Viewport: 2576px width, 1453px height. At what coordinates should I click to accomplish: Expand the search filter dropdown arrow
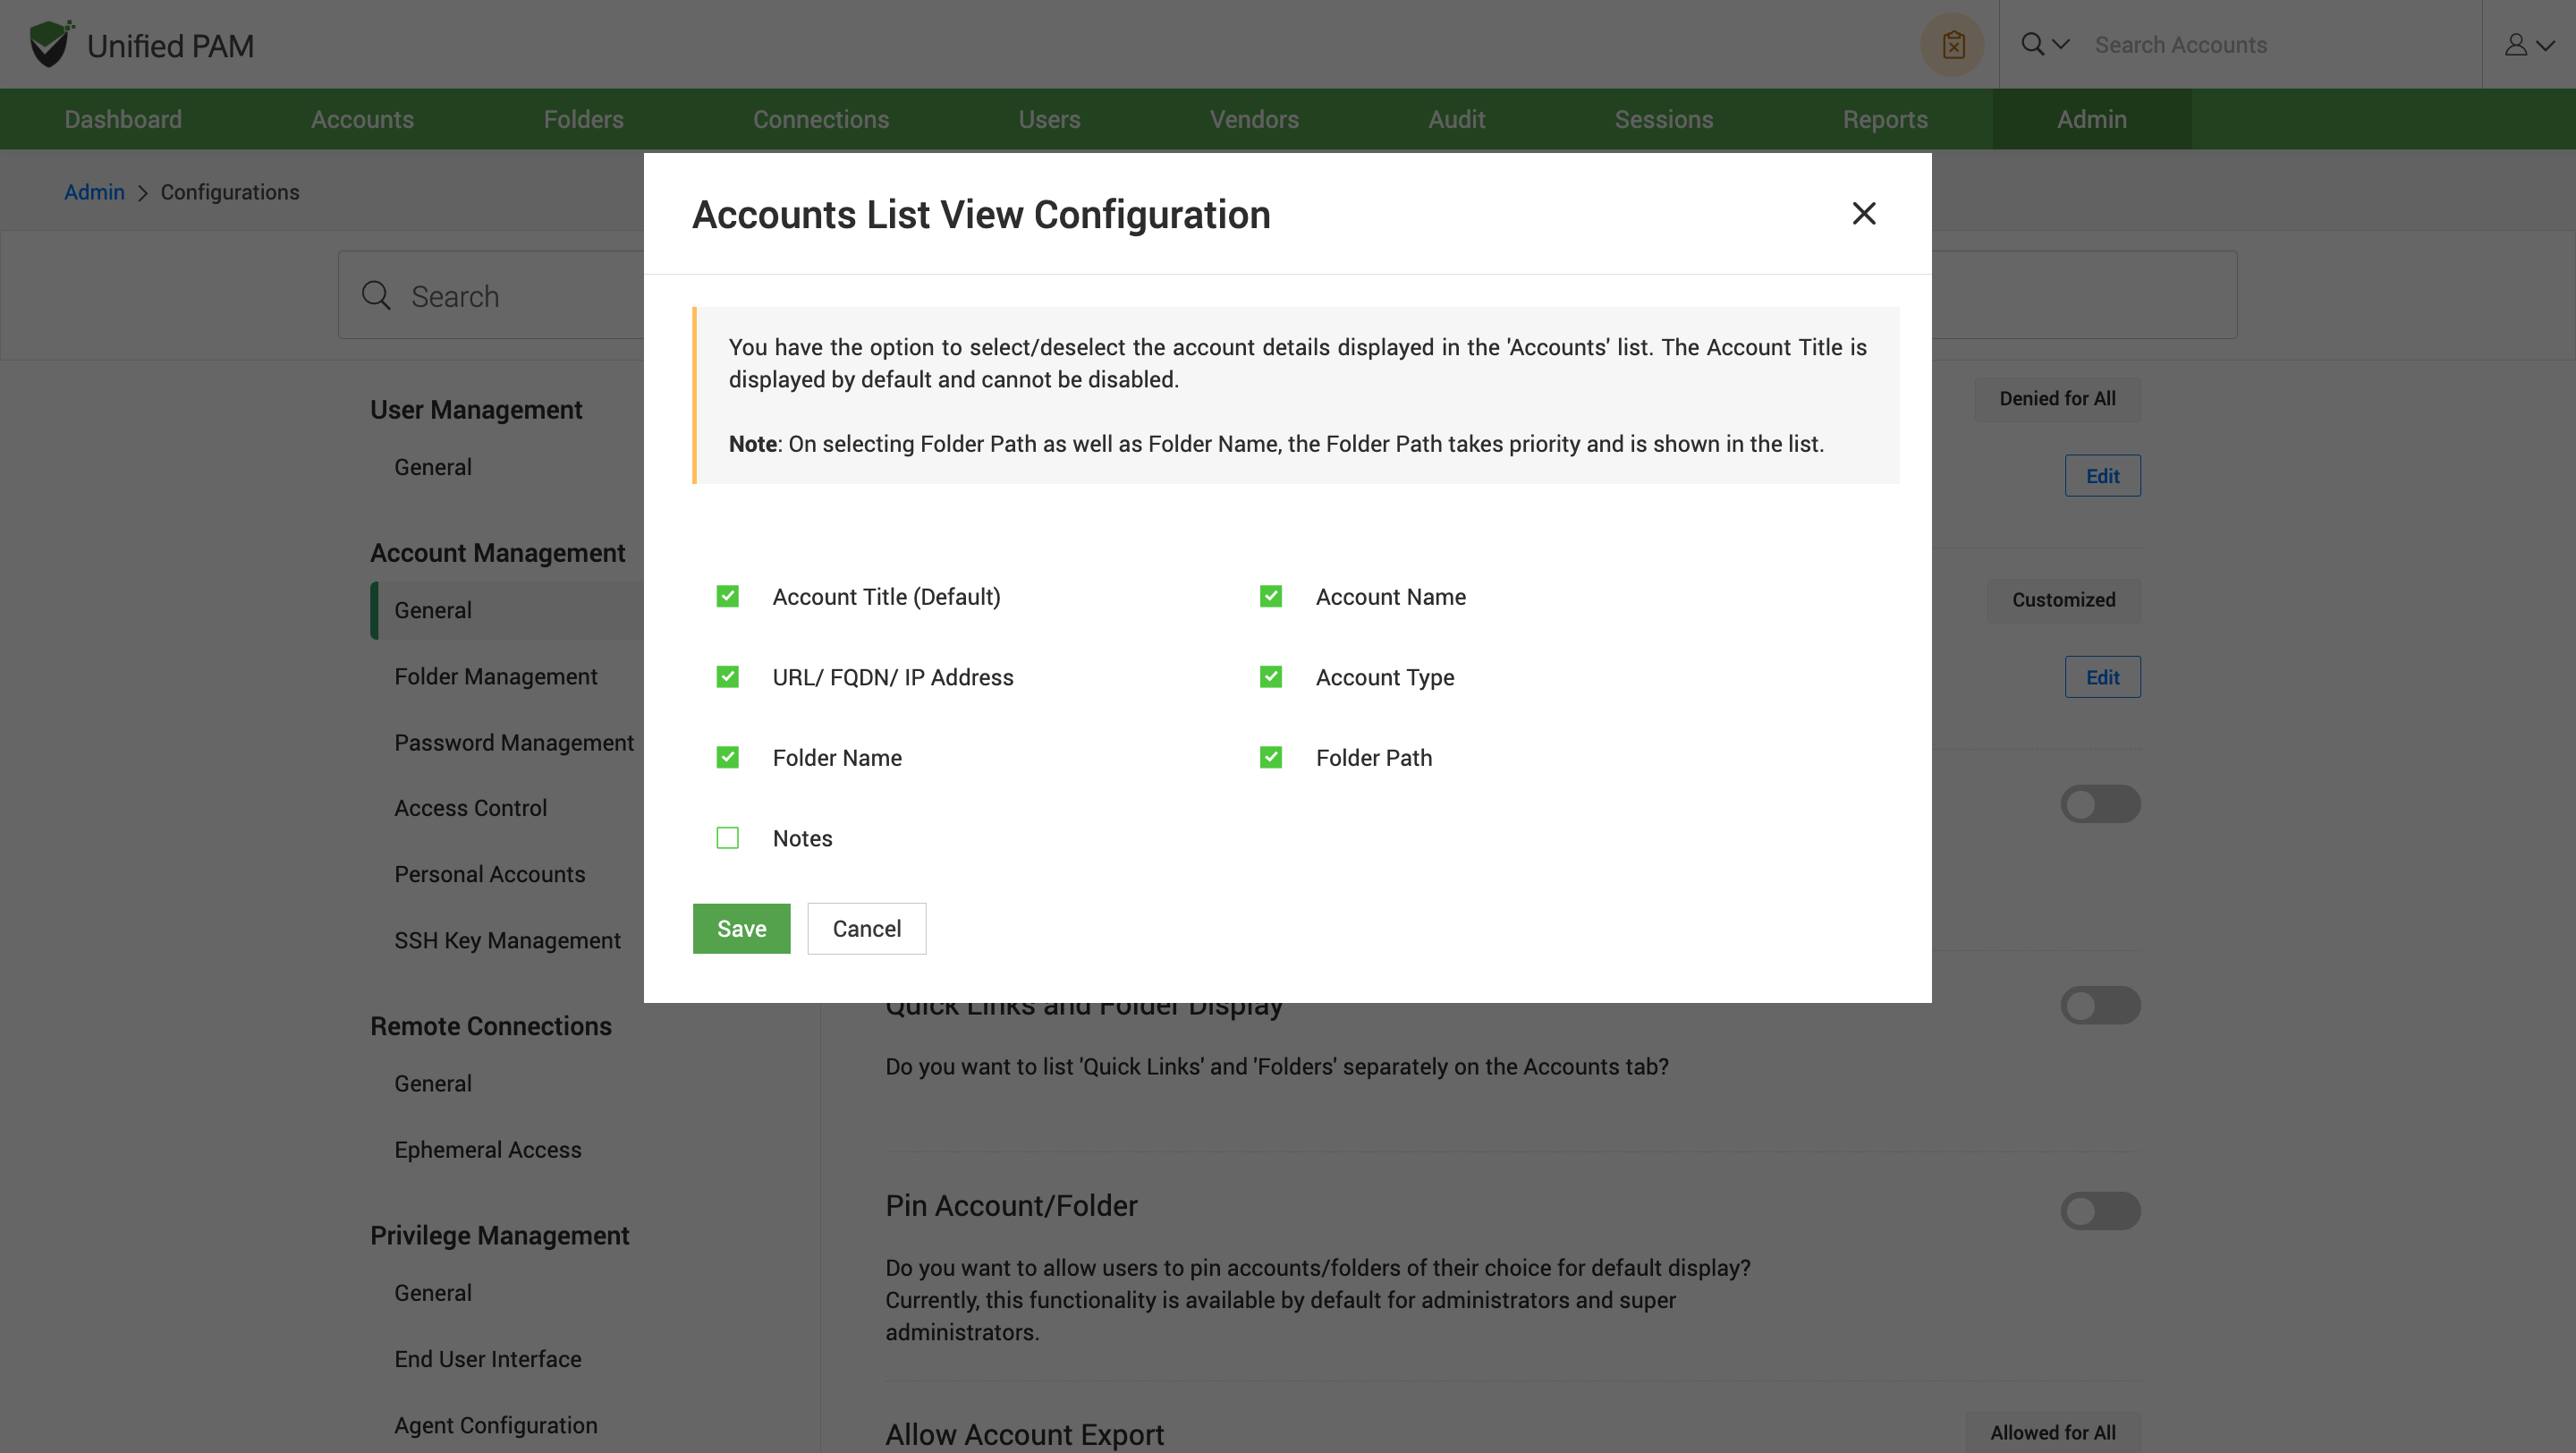(x=2061, y=44)
